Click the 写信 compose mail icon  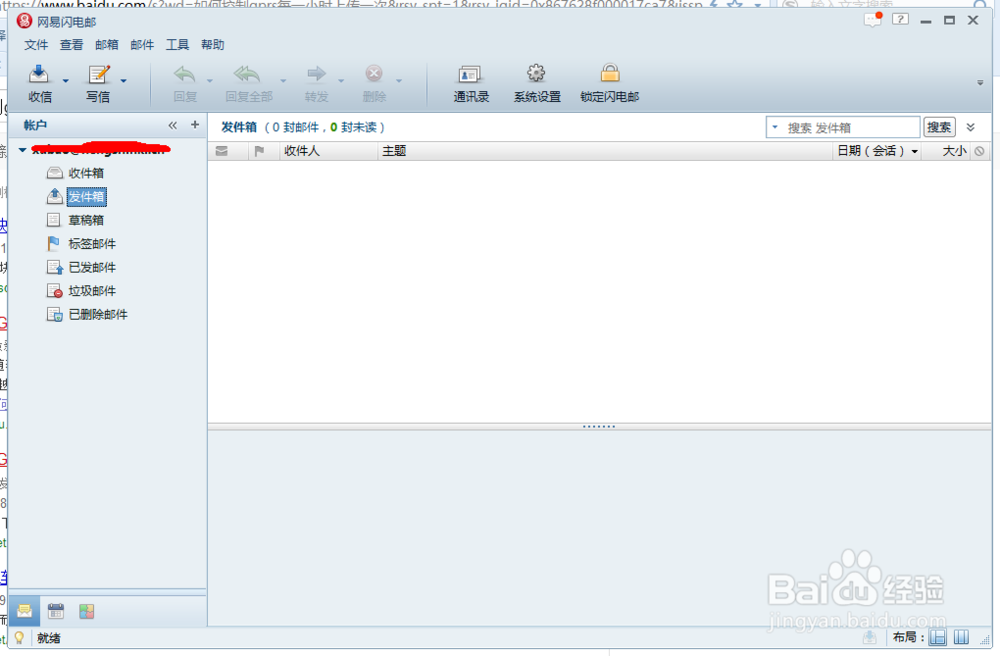point(98,74)
